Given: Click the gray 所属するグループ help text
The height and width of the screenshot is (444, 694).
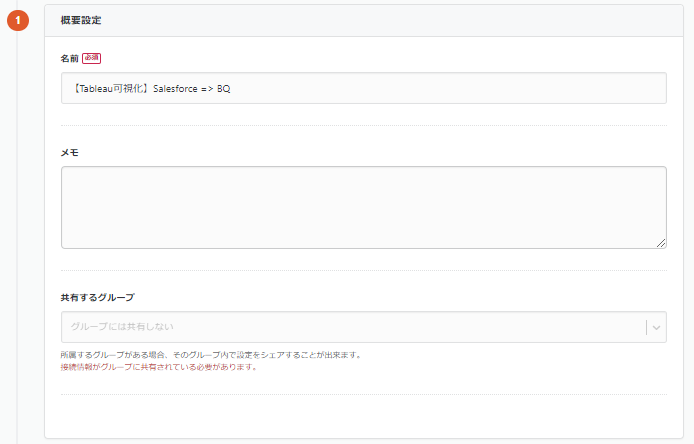Looking at the screenshot, I should coord(212,355).
